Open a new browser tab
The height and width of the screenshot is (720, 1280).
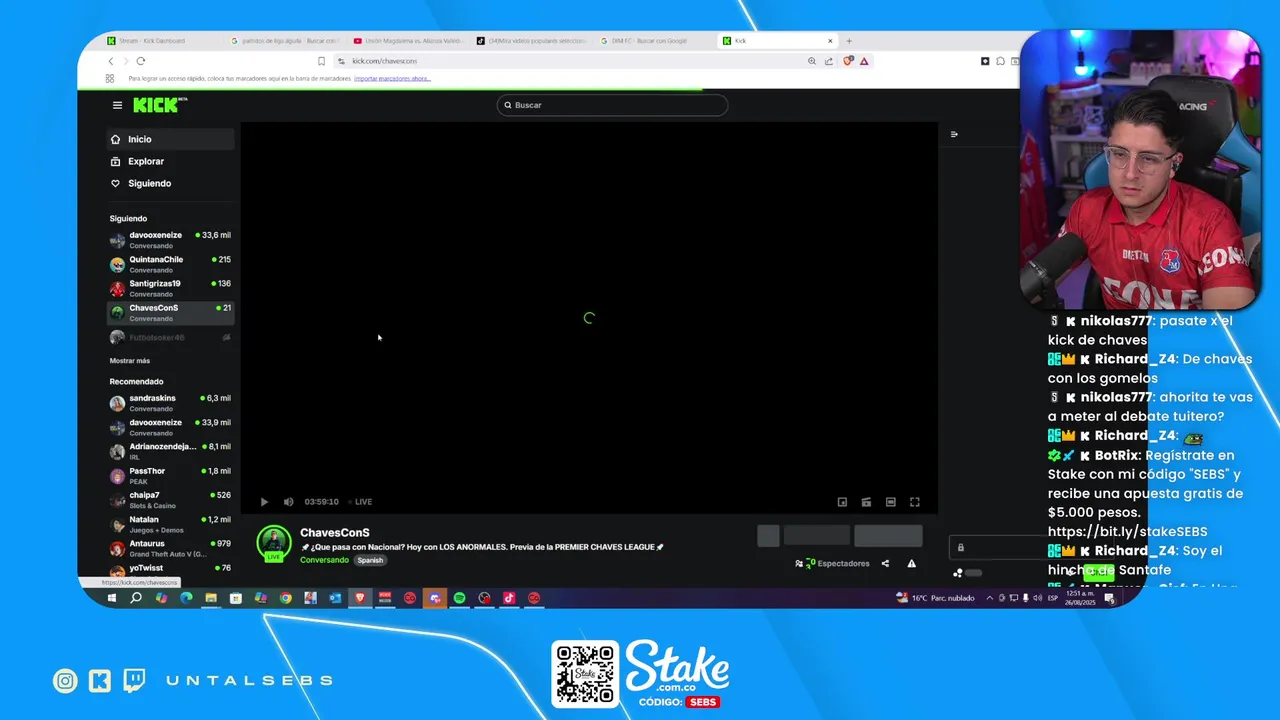(x=849, y=41)
